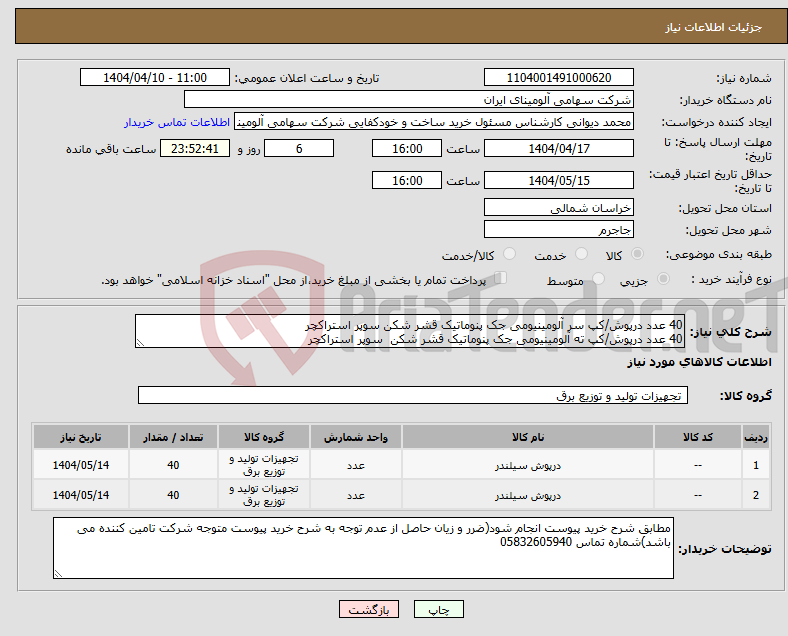This screenshot has height=636, width=788.
Task: Click the price validity date 1404/05/15
Action: (558, 180)
